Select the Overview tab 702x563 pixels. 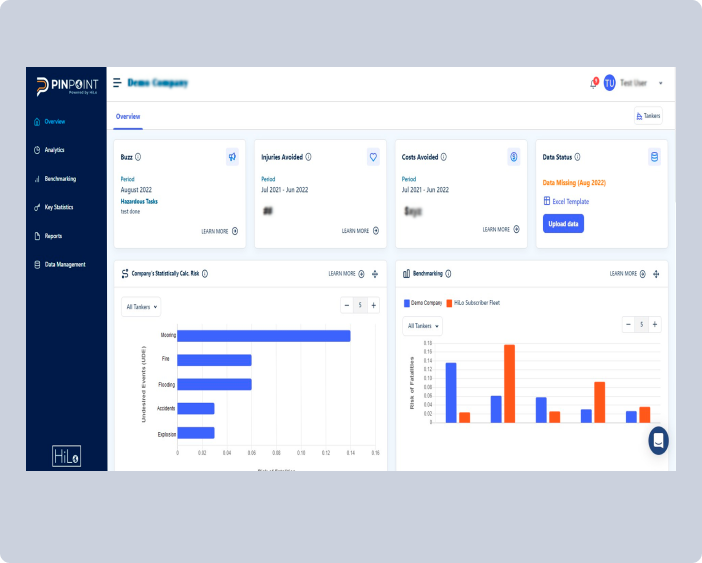(127, 116)
